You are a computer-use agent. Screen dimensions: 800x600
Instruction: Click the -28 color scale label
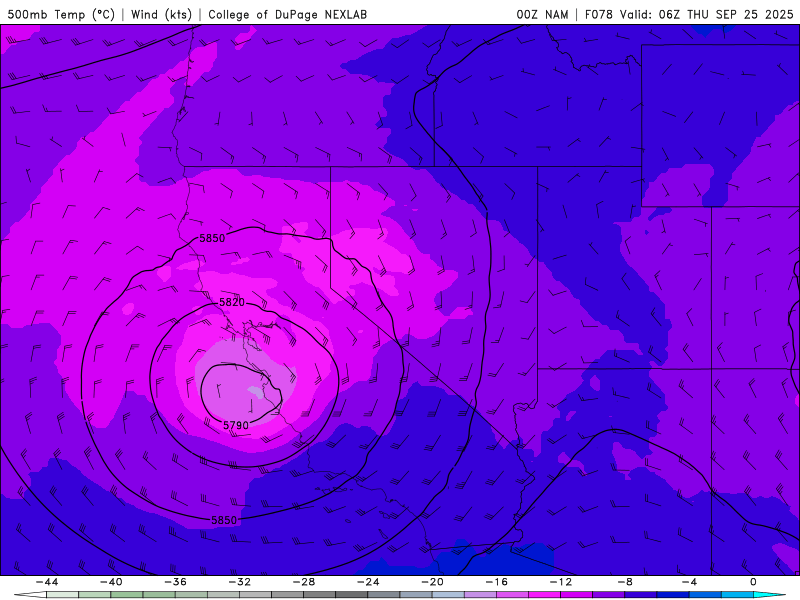304,582
